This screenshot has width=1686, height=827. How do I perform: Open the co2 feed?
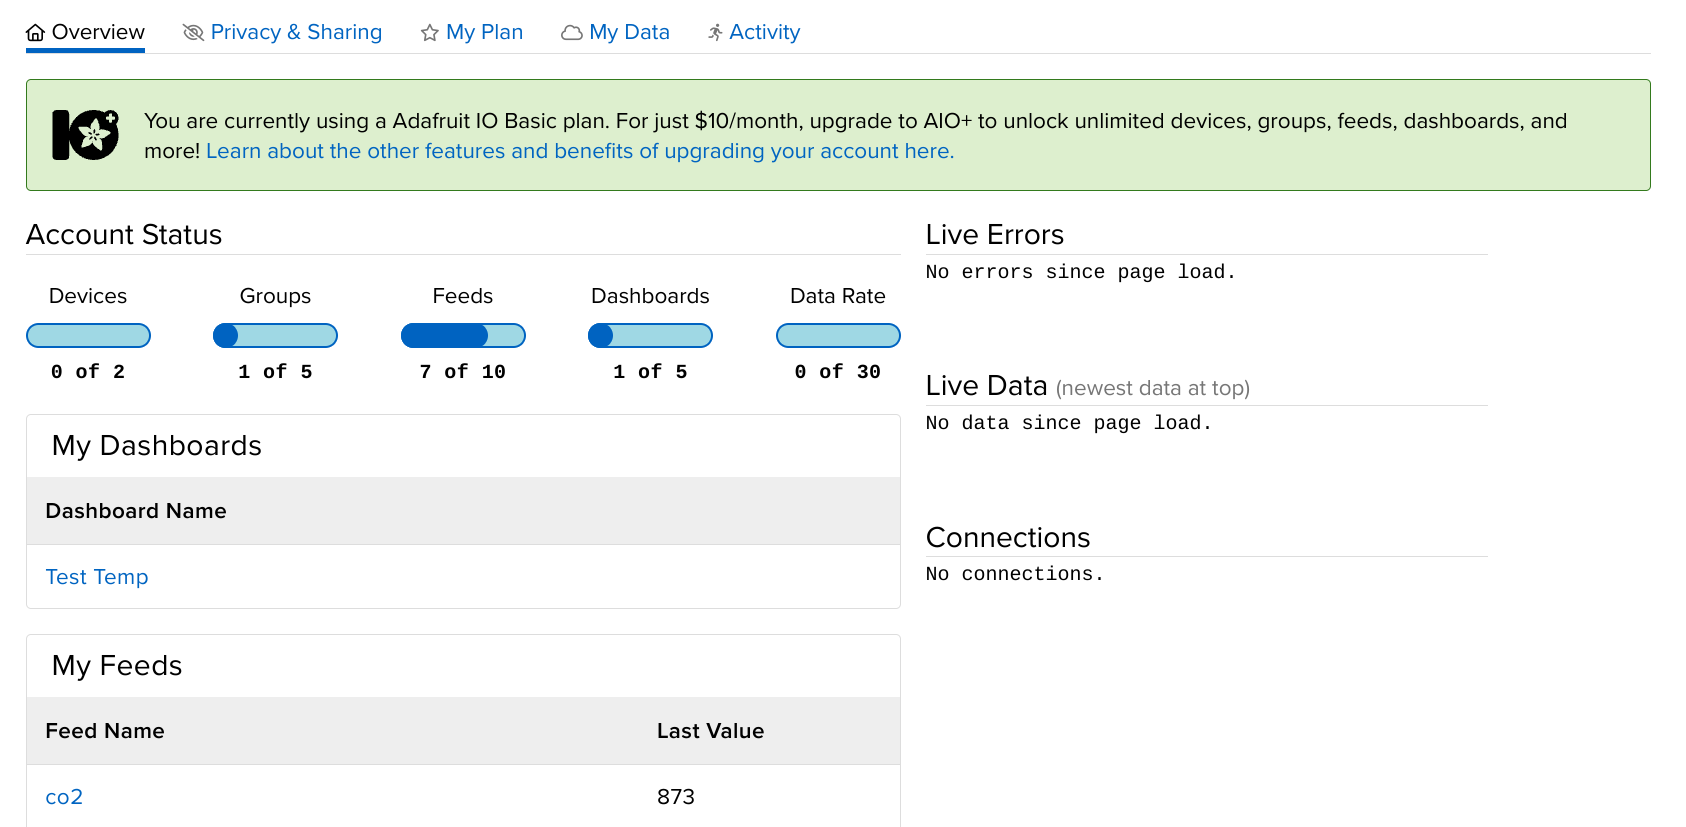[64, 797]
